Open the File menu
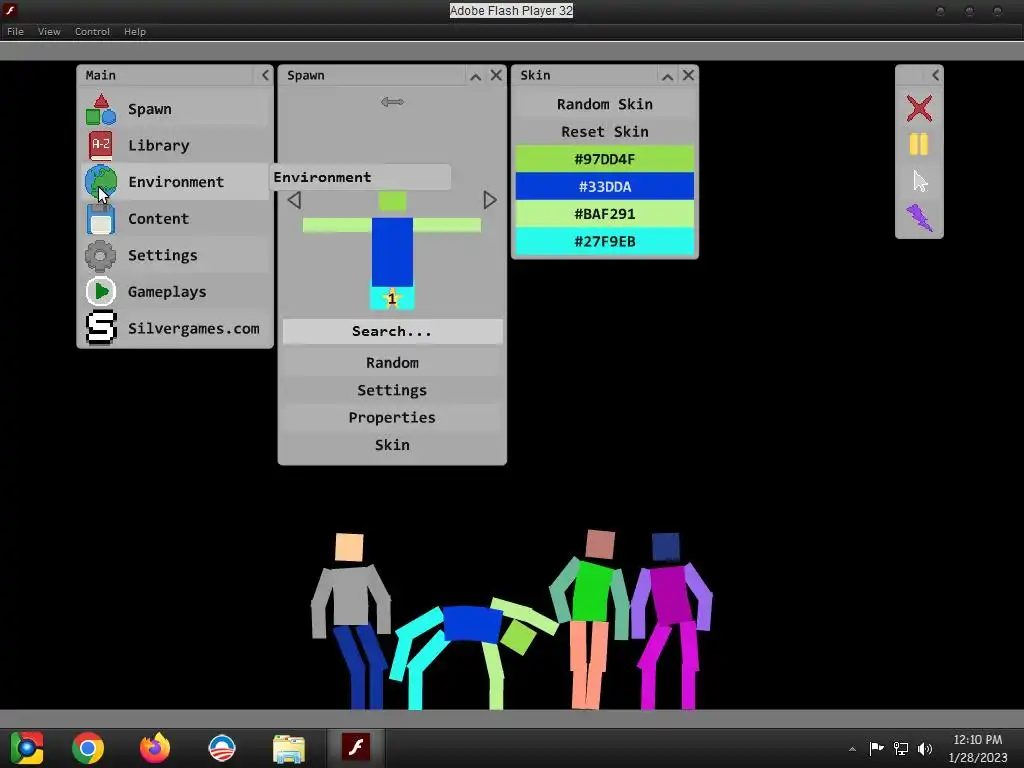 click(x=15, y=31)
